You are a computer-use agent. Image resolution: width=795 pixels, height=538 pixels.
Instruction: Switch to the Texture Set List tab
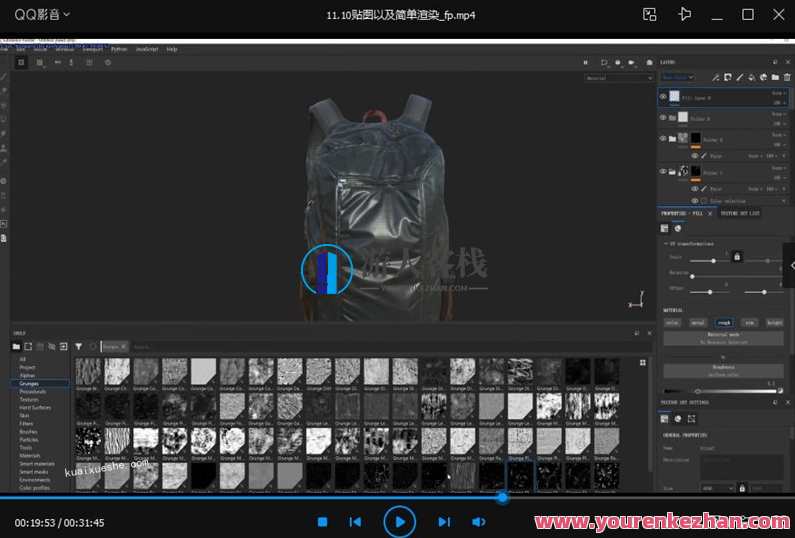point(741,213)
